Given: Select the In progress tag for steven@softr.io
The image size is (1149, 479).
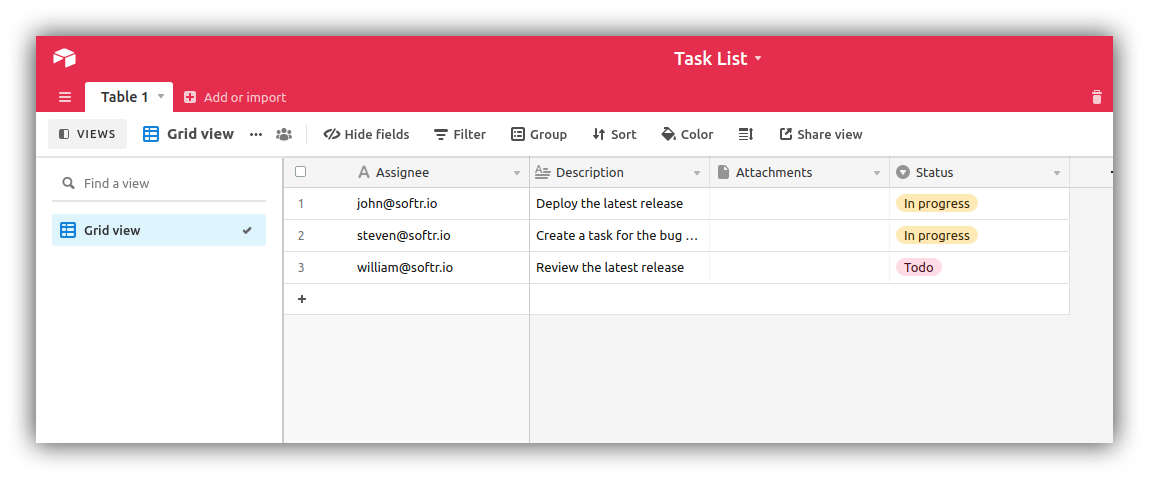Looking at the screenshot, I should [936, 235].
